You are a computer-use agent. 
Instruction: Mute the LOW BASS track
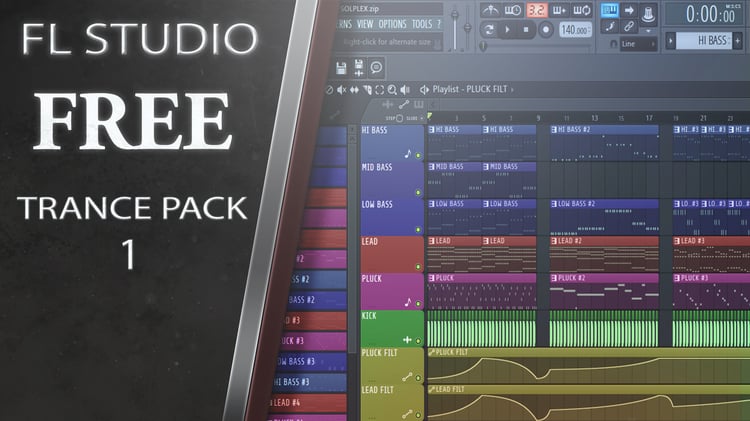(x=418, y=230)
